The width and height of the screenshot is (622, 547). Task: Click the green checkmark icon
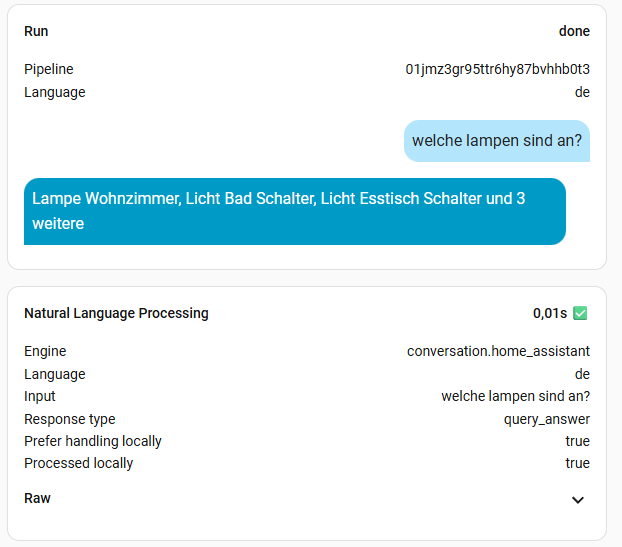pyautogui.click(x=581, y=313)
